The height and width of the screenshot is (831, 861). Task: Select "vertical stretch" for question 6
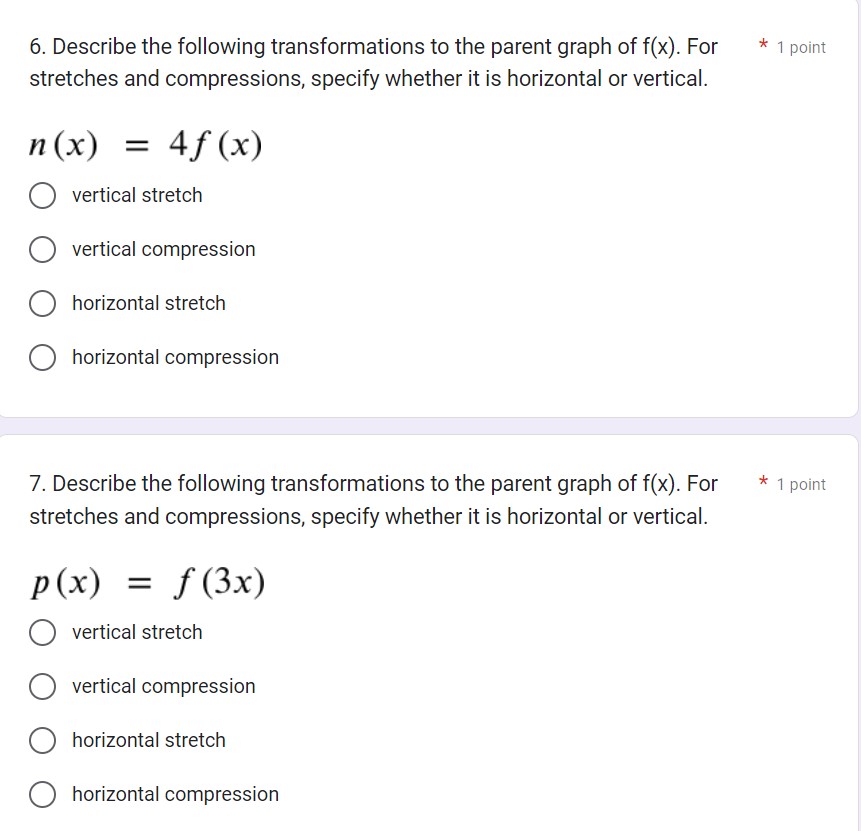[42, 195]
